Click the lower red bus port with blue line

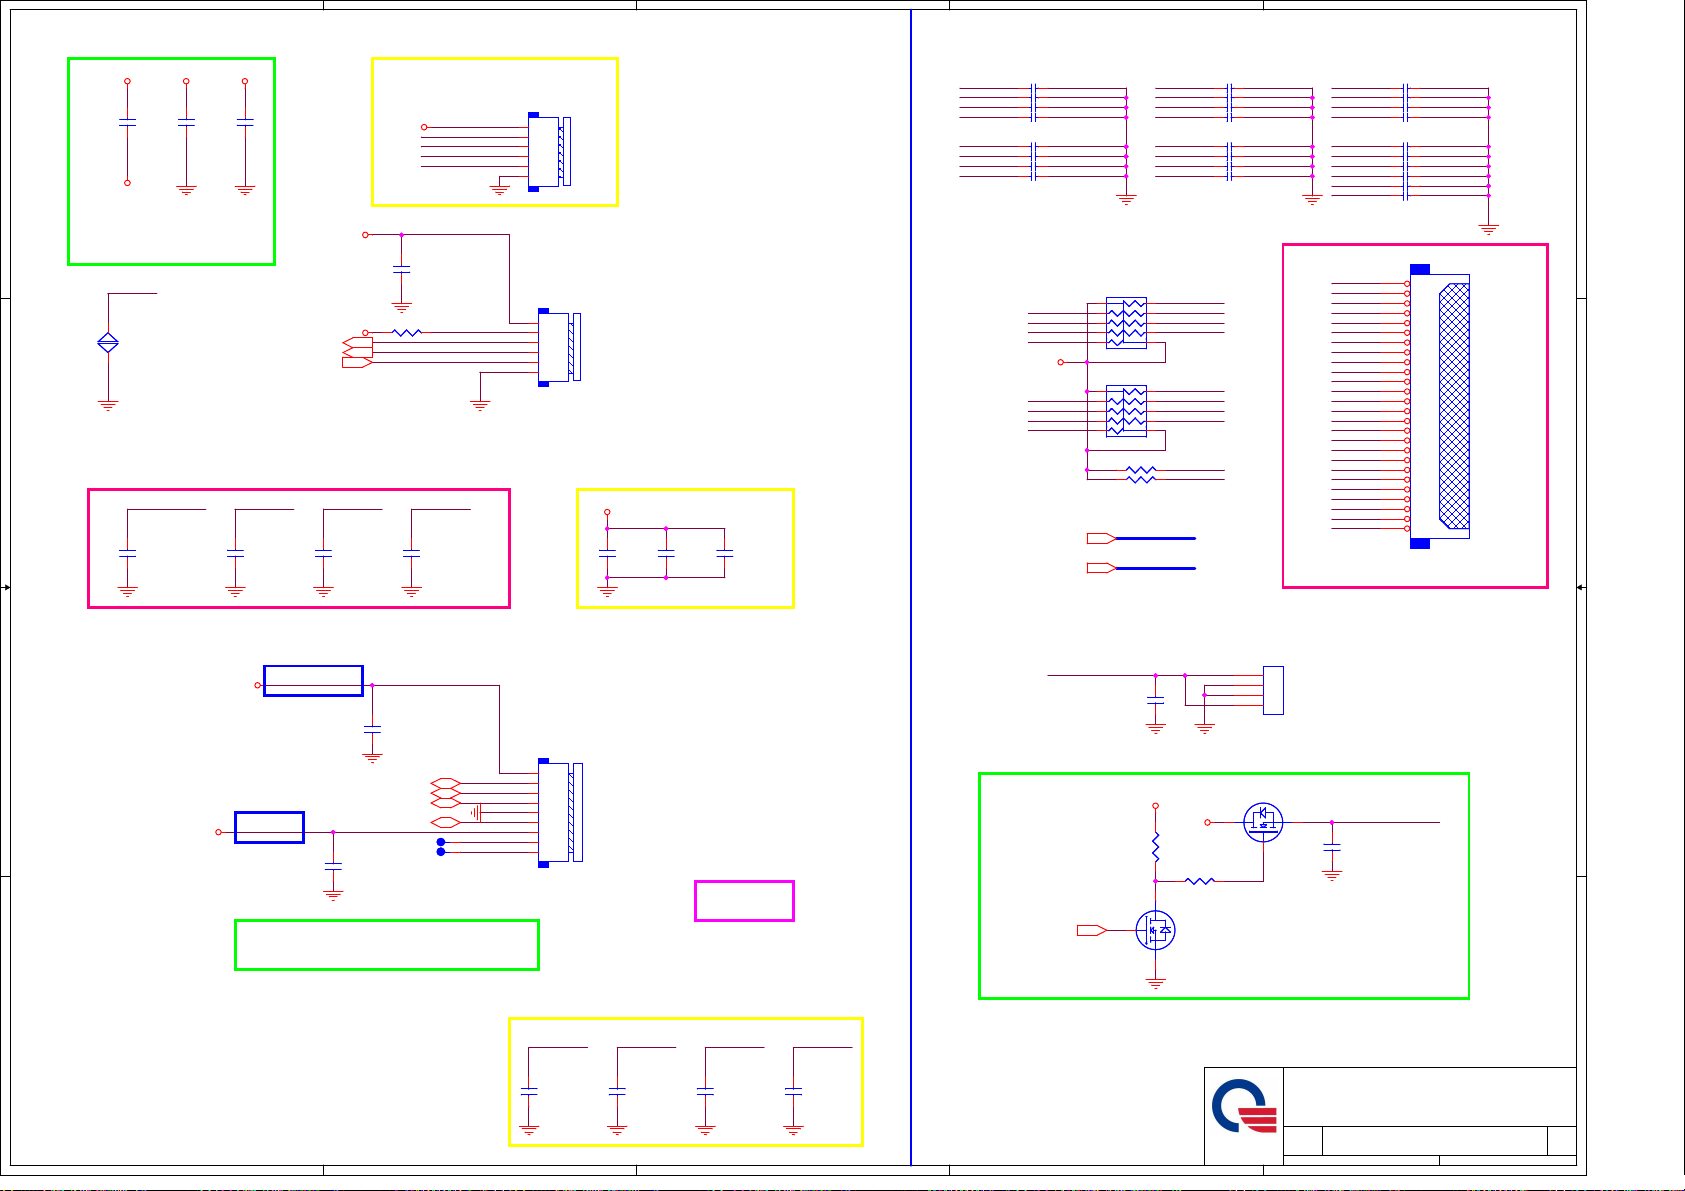(1101, 568)
